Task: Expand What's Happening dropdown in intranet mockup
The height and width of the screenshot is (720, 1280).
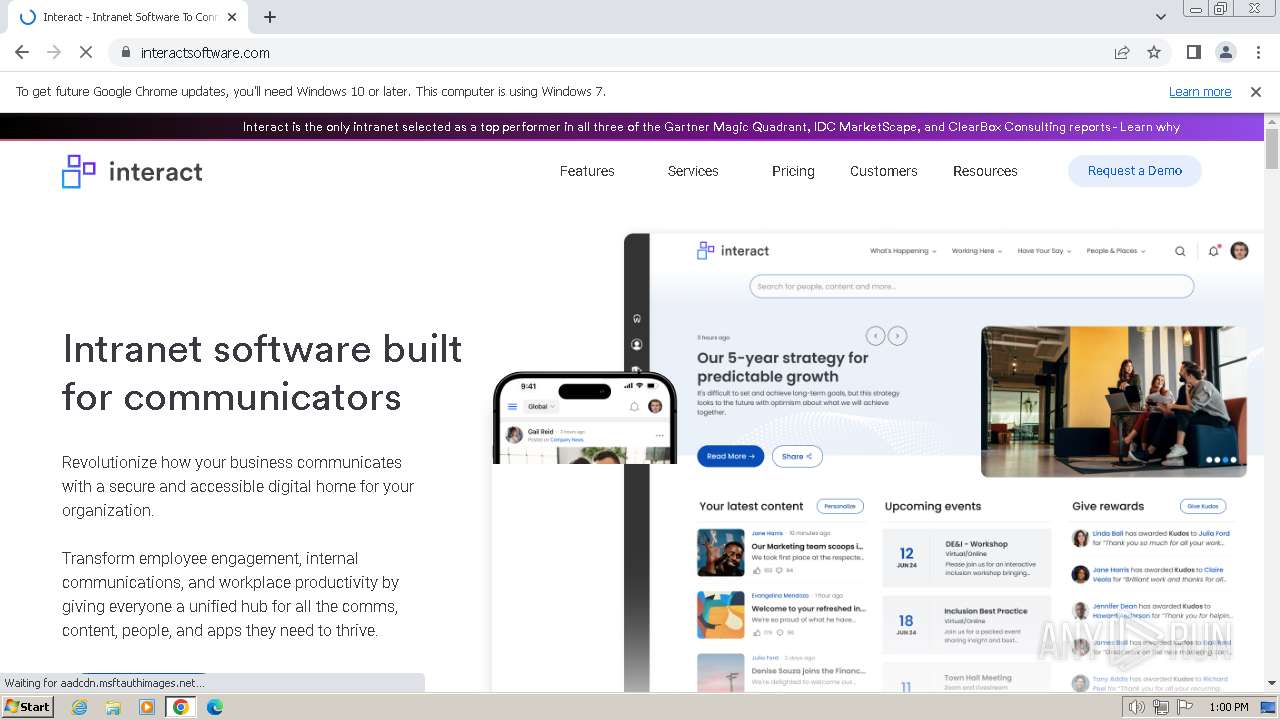Action: pyautogui.click(x=903, y=251)
